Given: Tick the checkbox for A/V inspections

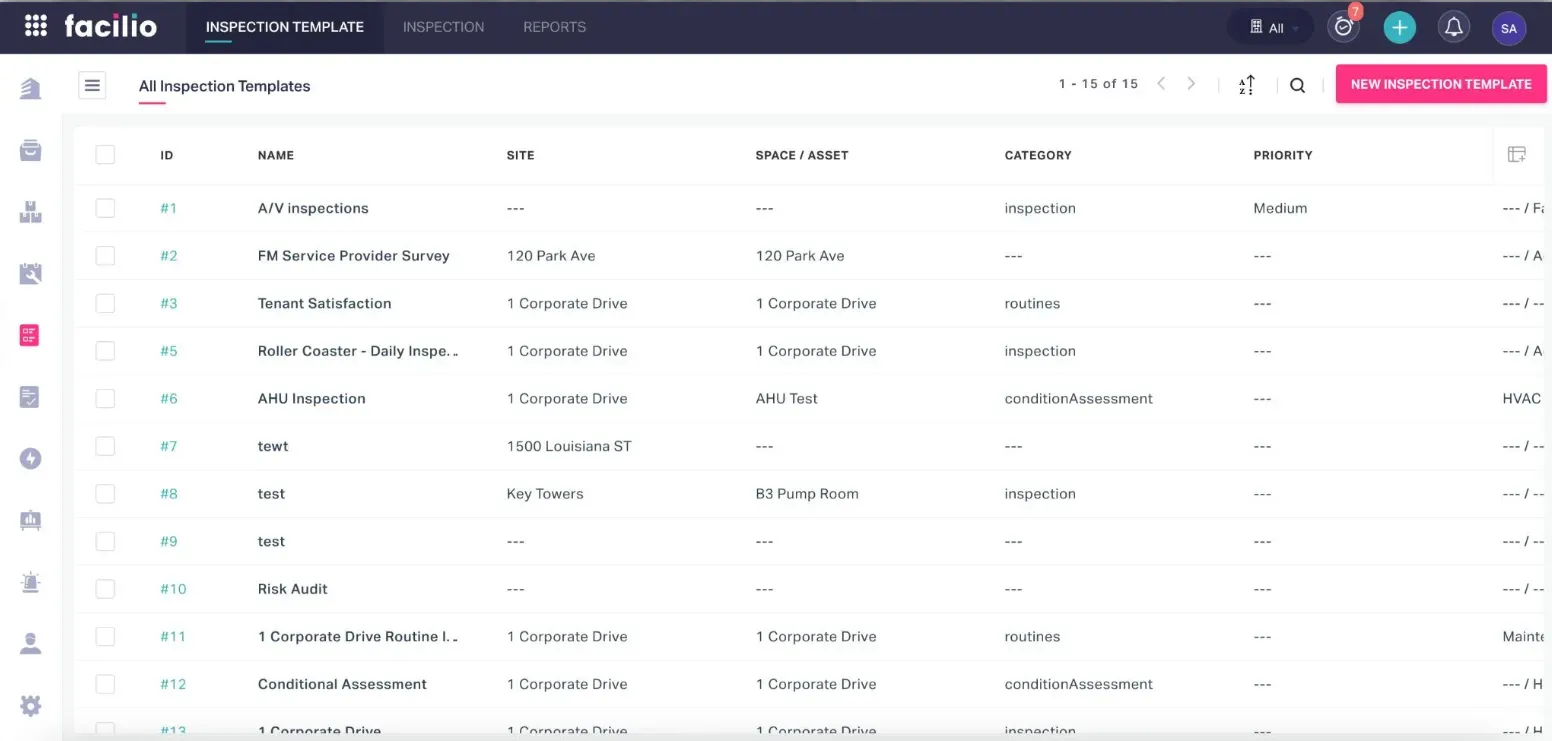Looking at the screenshot, I should pos(105,208).
